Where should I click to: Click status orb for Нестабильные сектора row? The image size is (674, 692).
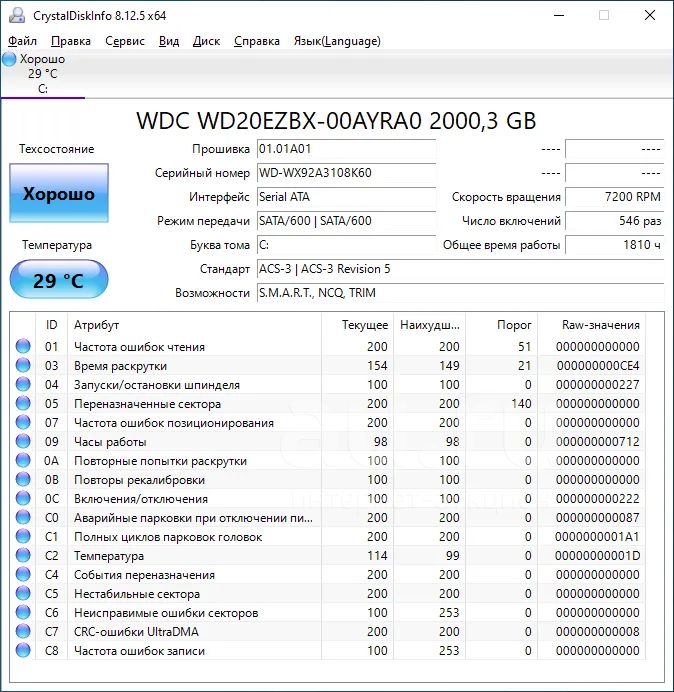[x=23, y=593]
